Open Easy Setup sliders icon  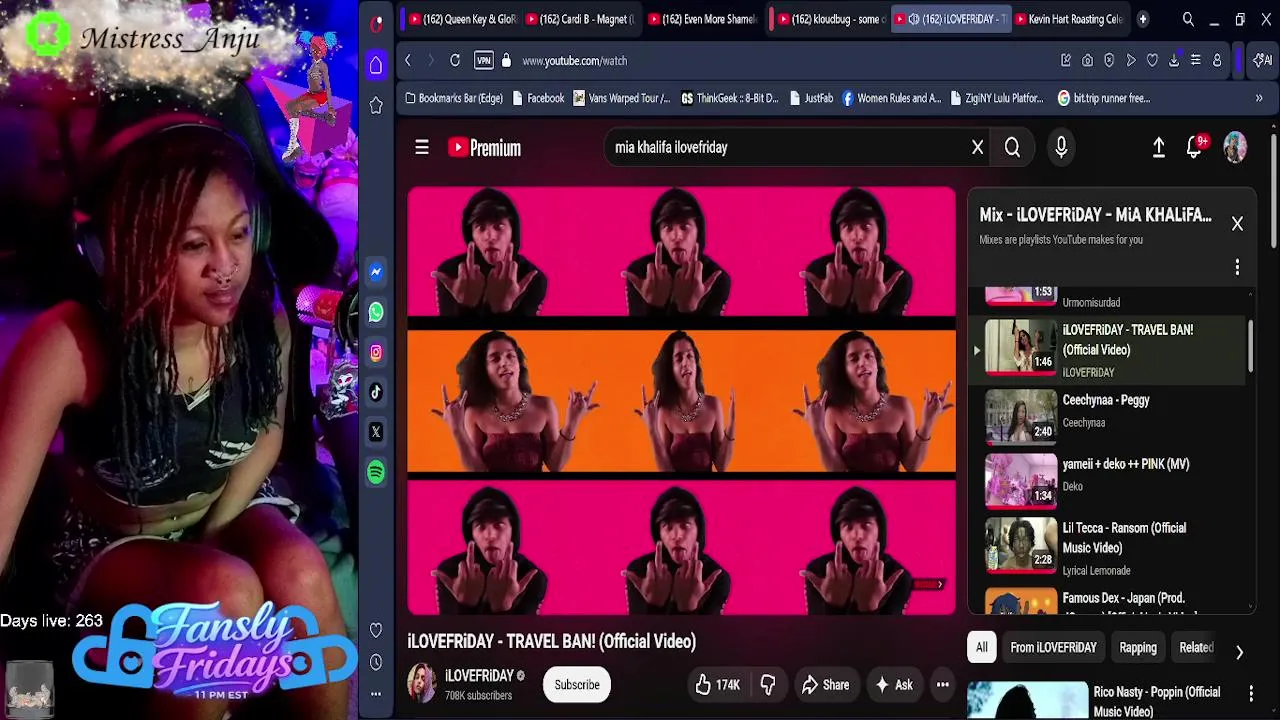(x=1195, y=61)
